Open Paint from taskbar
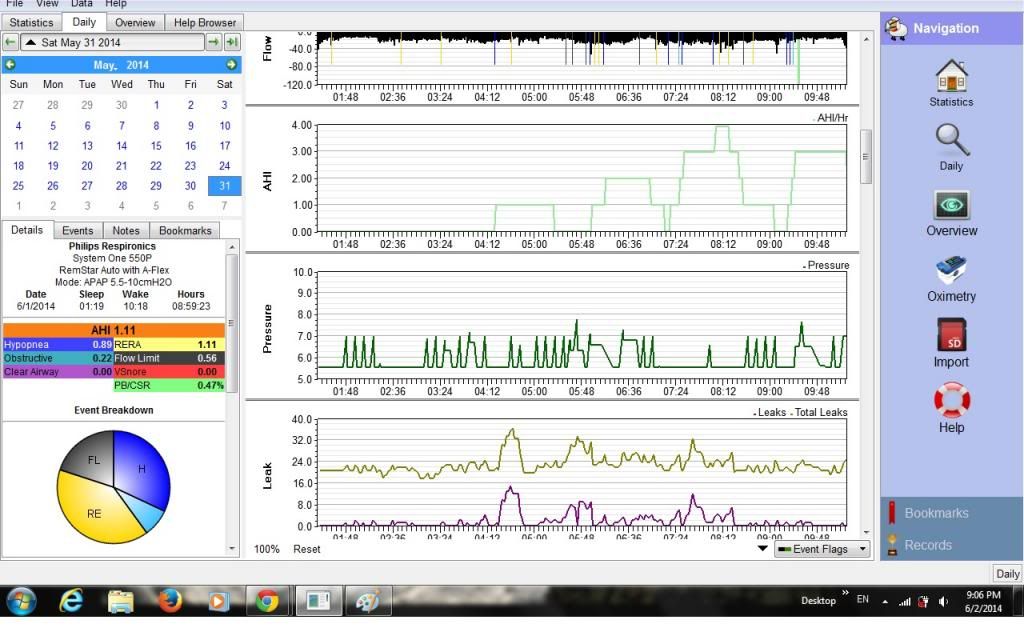 (x=368, y=601)
